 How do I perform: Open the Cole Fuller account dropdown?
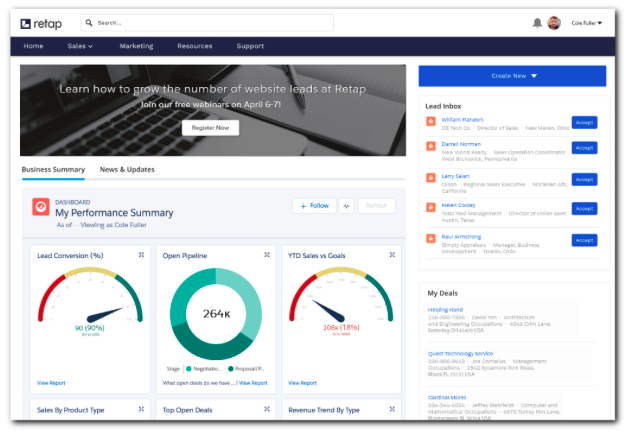click(x=587, y=23)
